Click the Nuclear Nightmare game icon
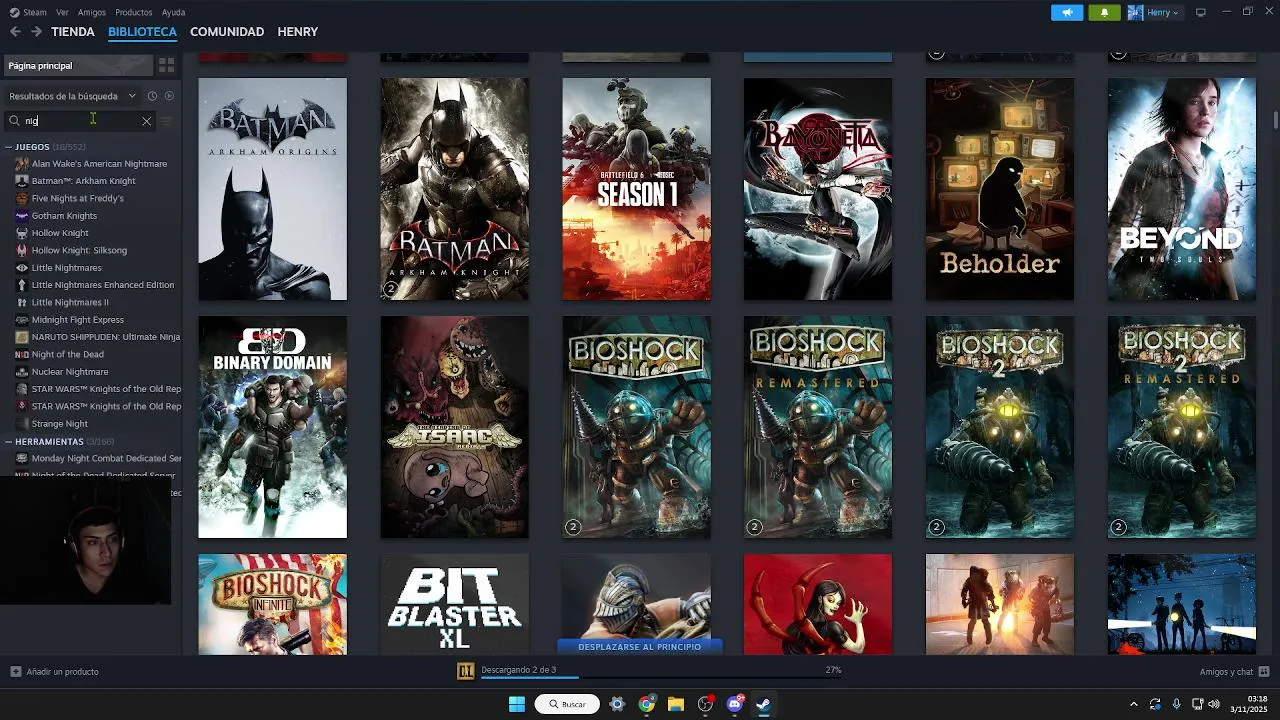The height and width of the screenshot is (720, 1280). pyautogui.click(x=22, y=372)
